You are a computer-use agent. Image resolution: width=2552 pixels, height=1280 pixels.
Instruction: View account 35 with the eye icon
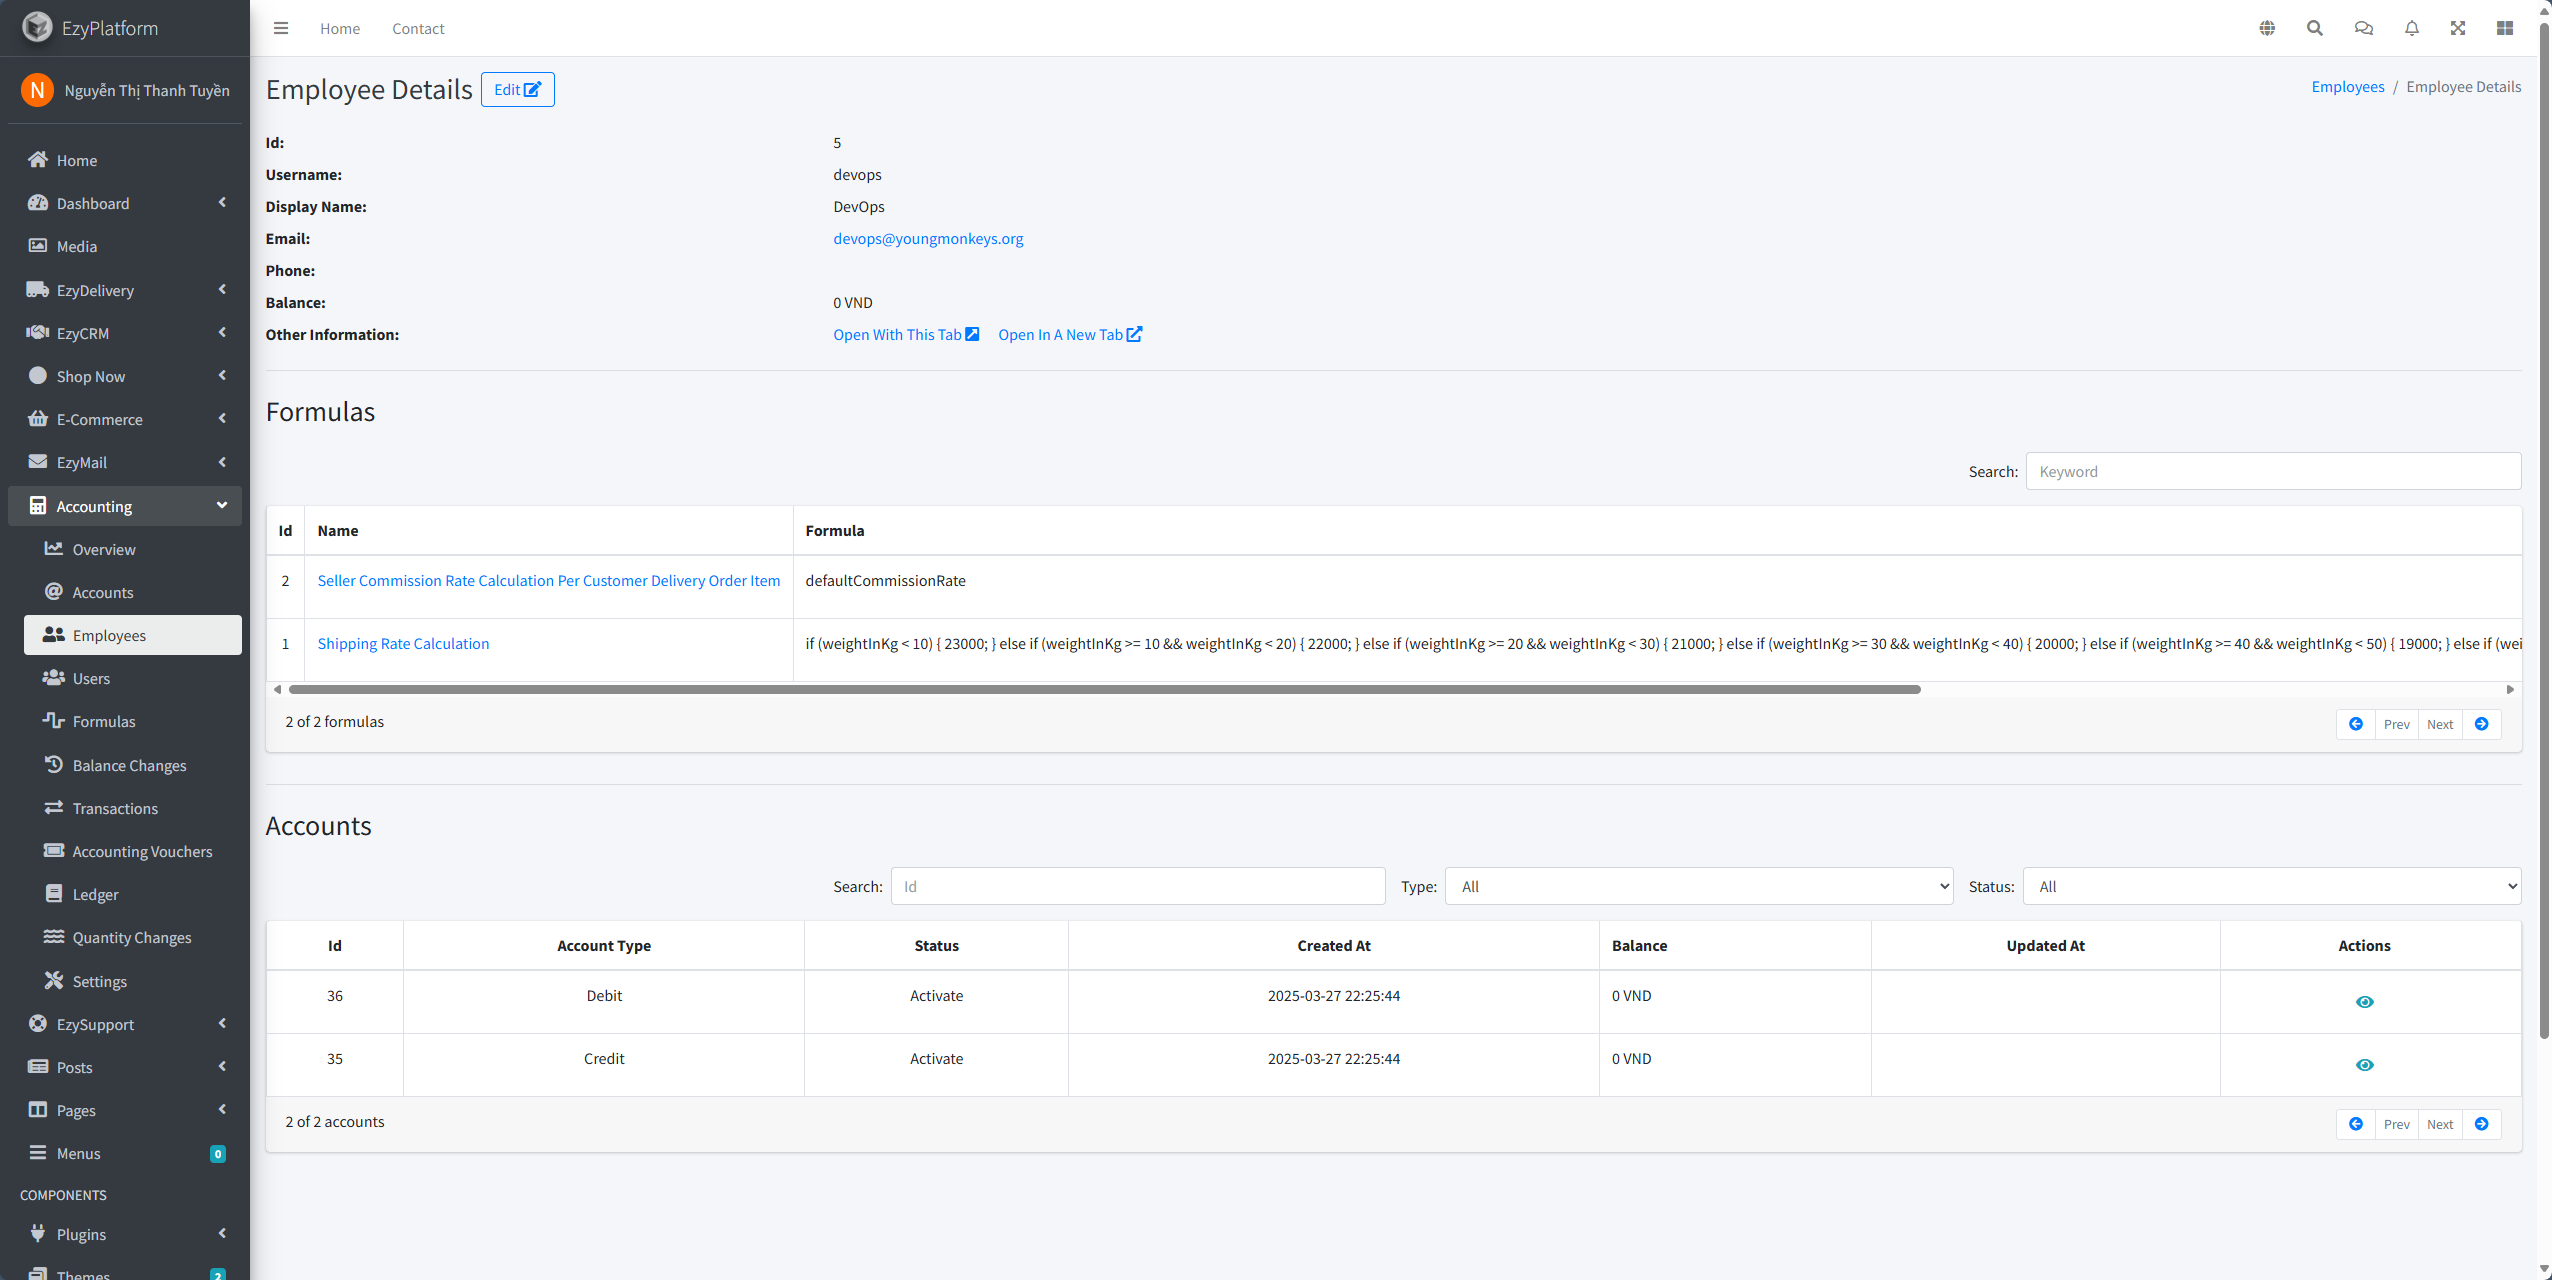coord(2364,1065)
